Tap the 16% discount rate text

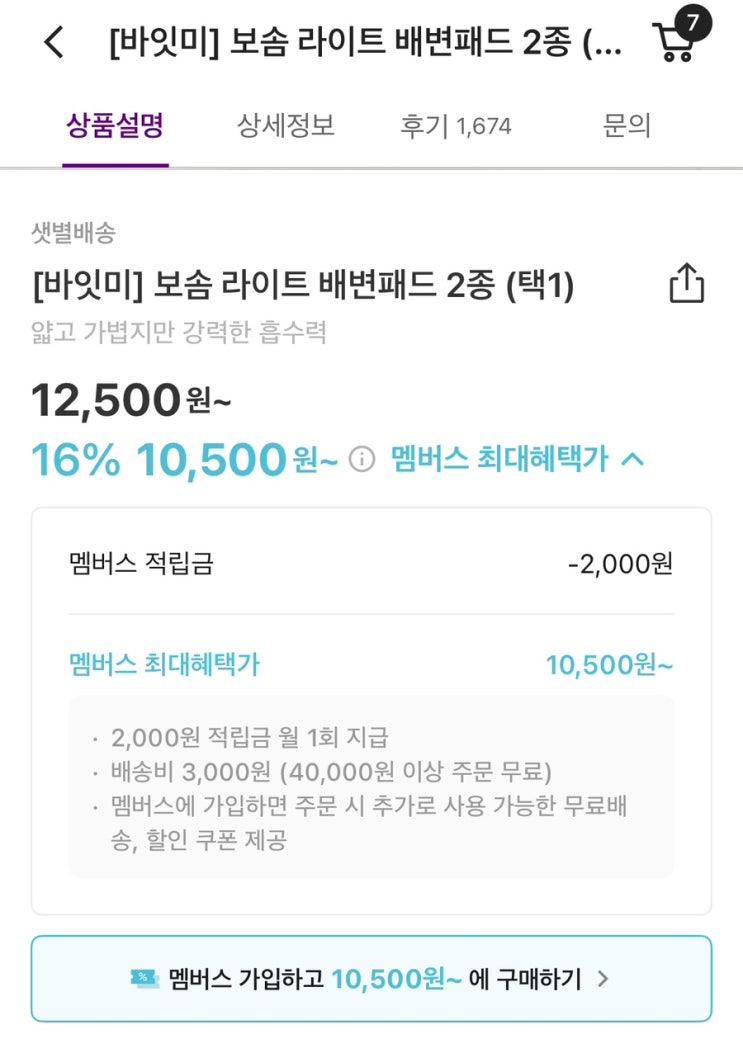(76, 460)
